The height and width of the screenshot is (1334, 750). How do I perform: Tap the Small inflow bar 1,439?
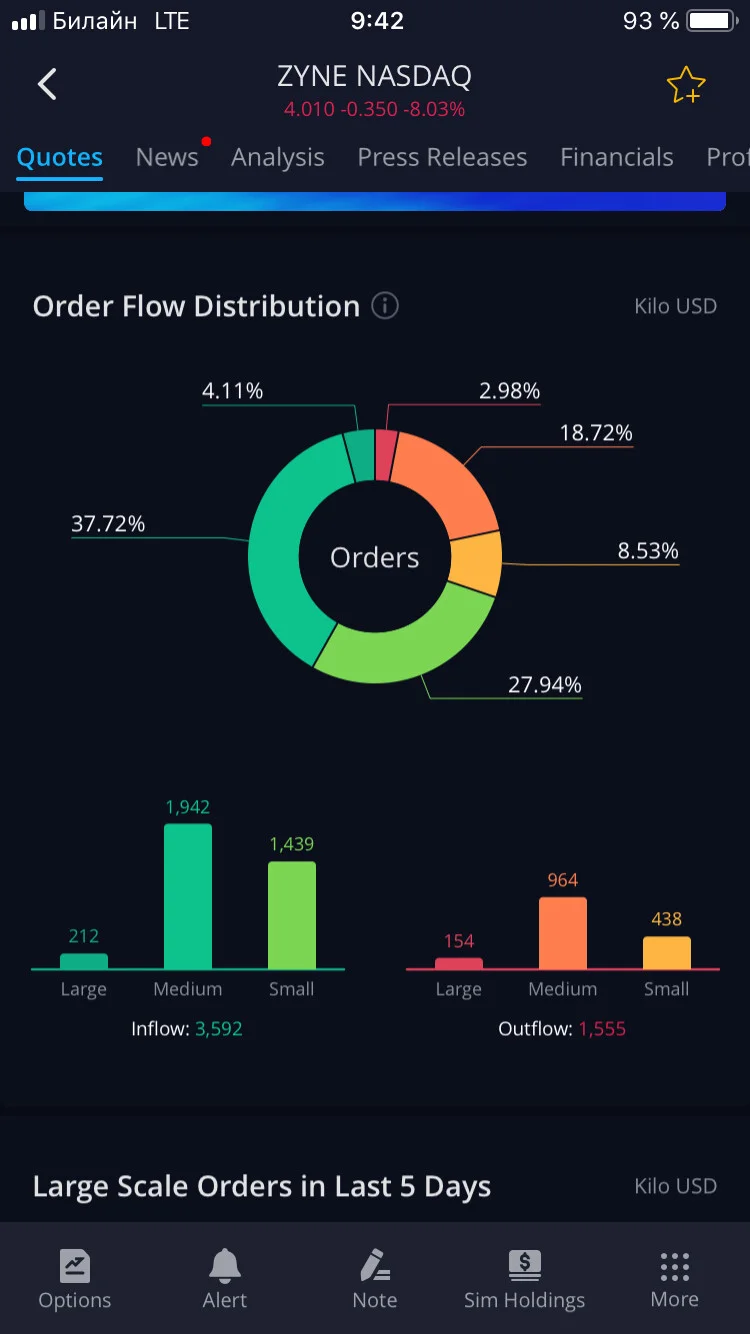click(292, 915)
